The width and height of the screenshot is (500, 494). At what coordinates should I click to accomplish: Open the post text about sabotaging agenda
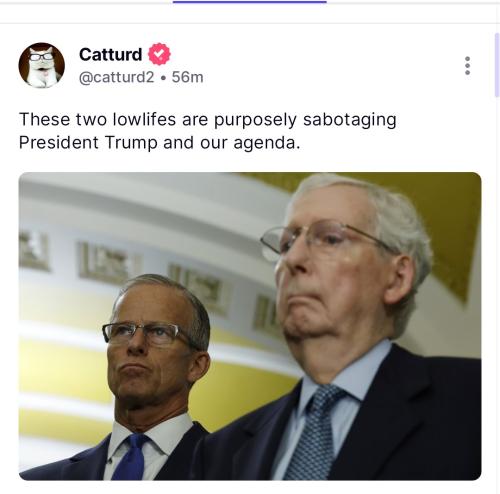(x=207, y=131)
